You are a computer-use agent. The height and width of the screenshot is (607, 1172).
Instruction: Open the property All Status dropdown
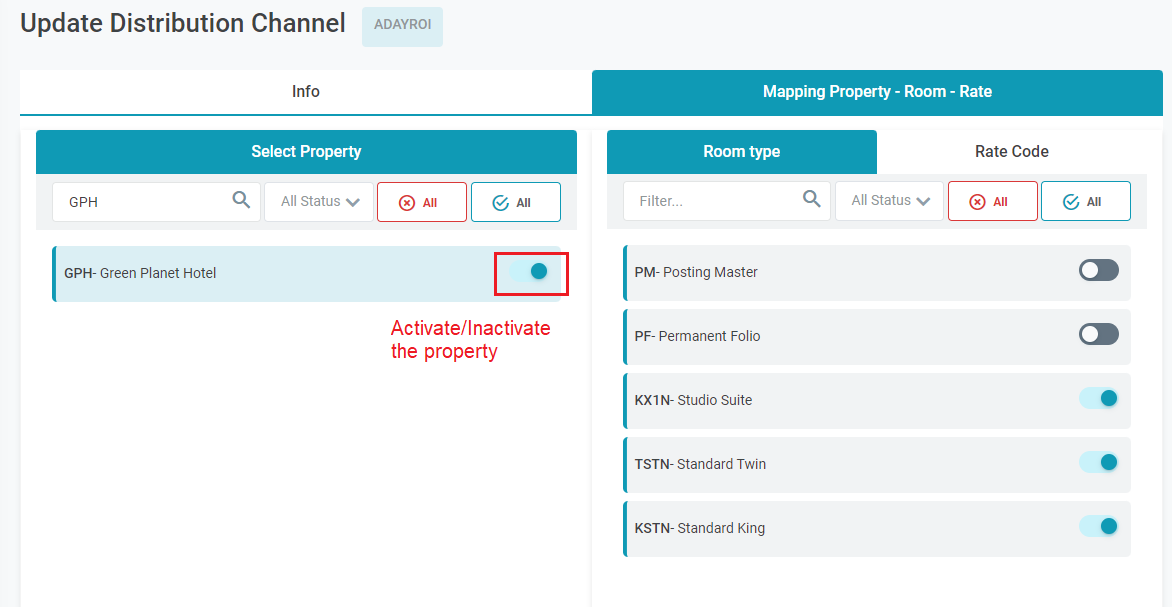tap(319, 201)
